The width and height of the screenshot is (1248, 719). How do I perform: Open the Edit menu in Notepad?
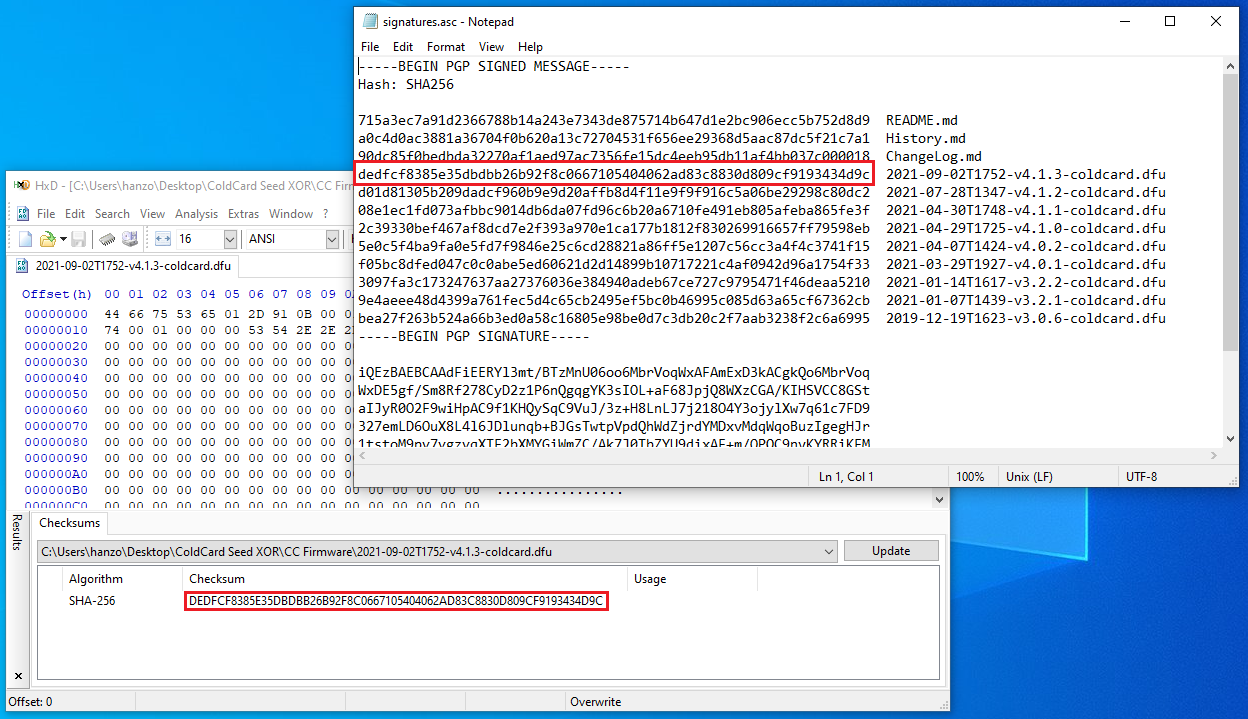pyautogui.click(x=403, y=47)
